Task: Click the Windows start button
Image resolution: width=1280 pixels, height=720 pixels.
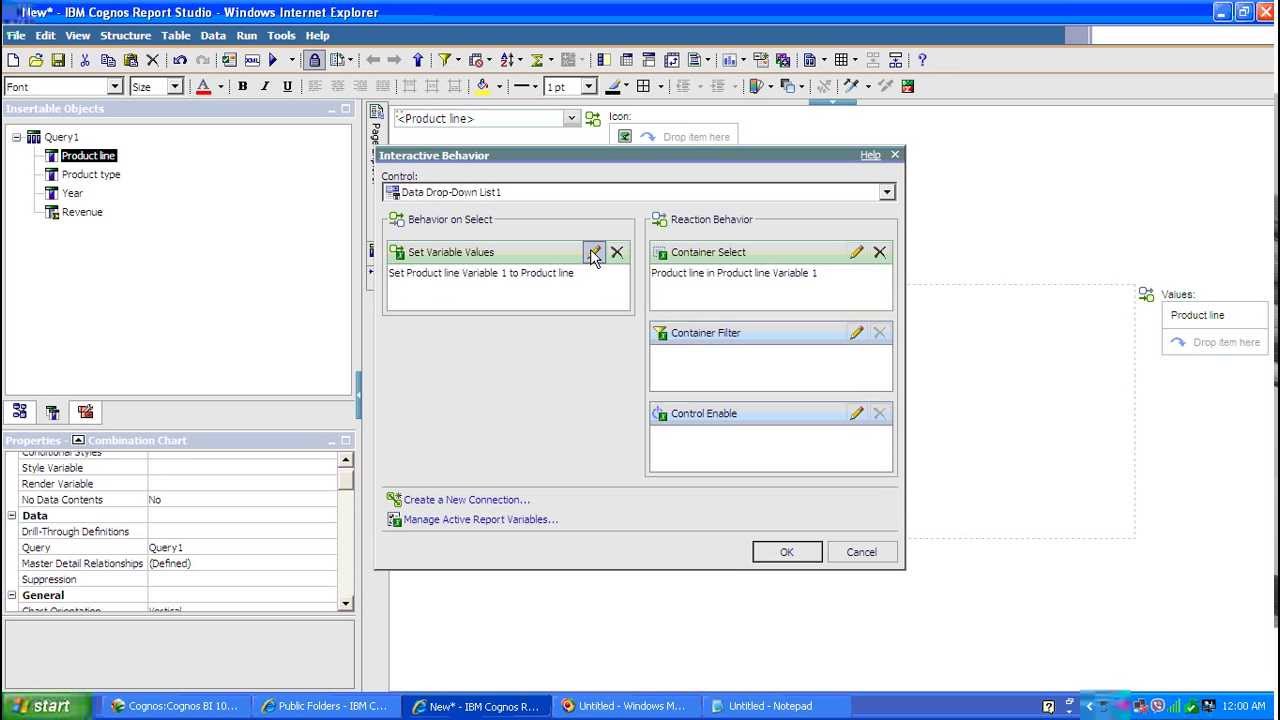Action: point(46,706)
